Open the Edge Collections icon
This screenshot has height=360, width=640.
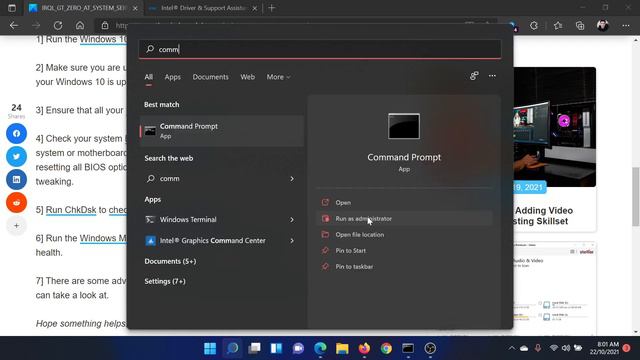coord(580,25)
